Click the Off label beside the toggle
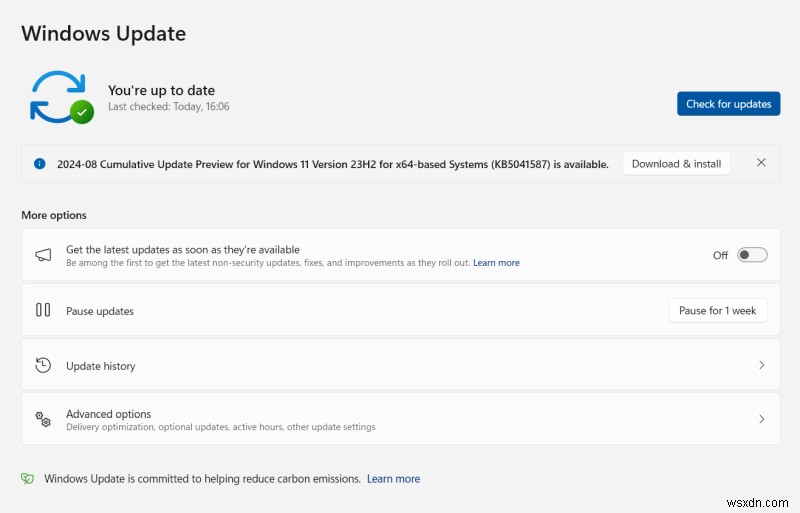 pos(720,255)
